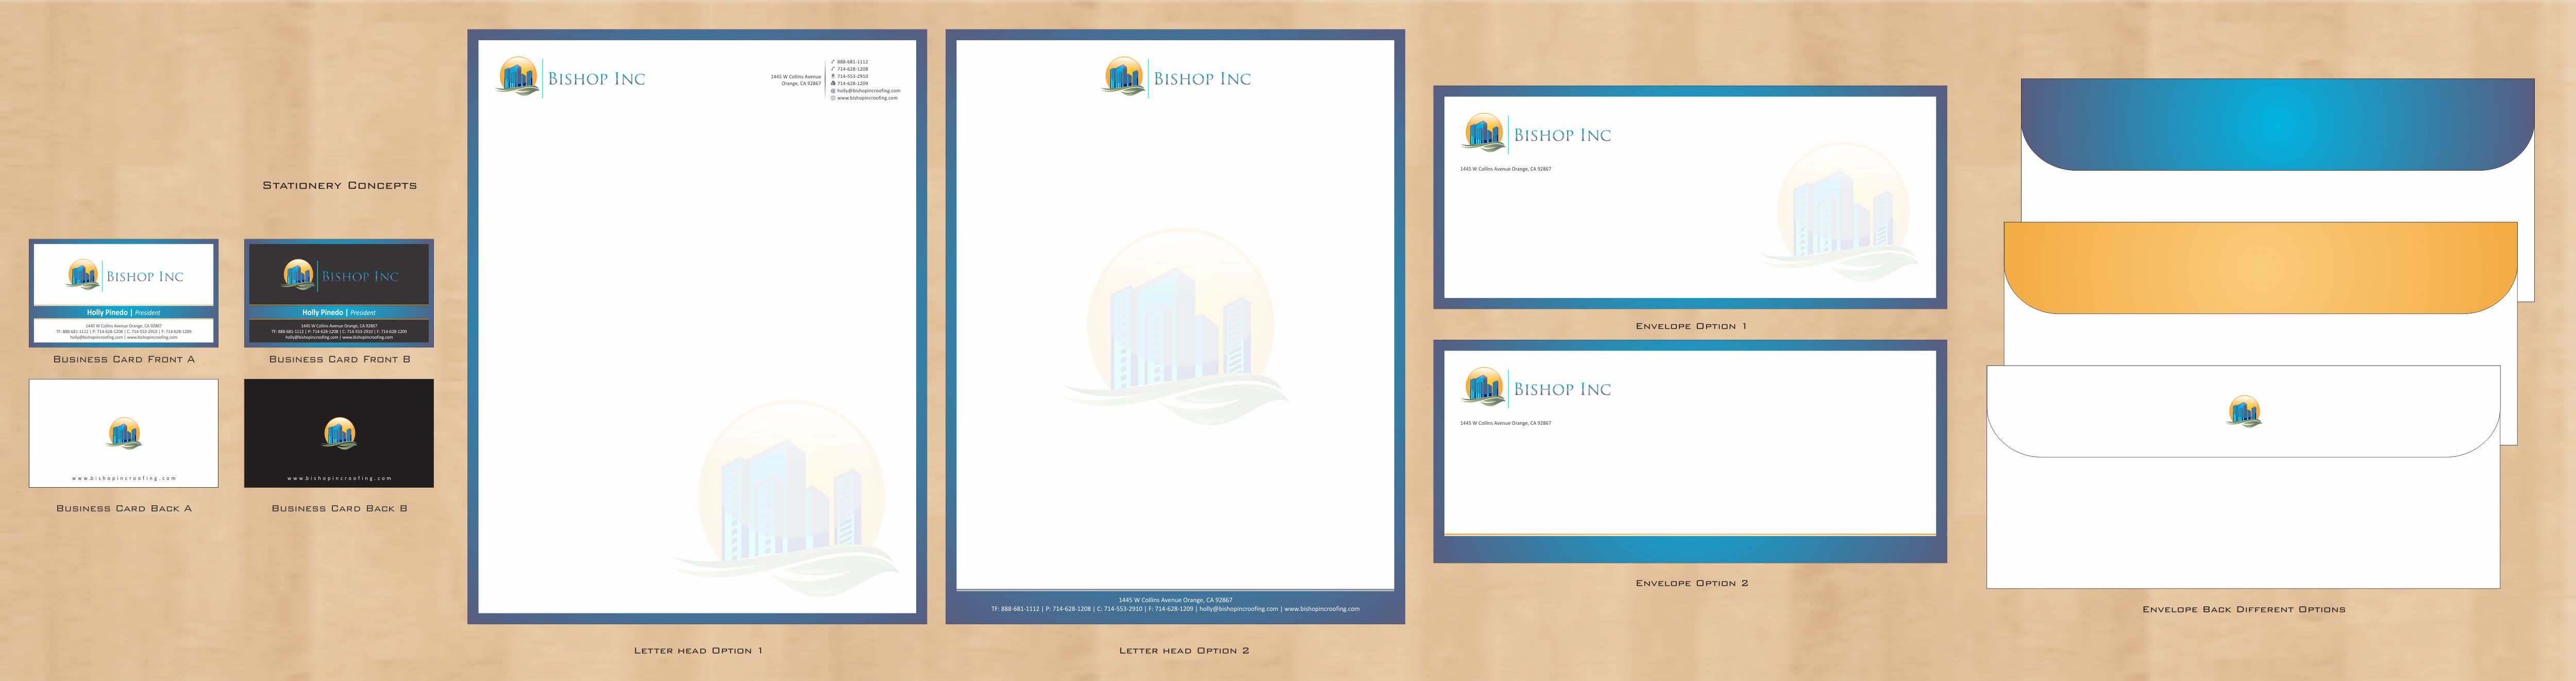Click the building logo on Business Card Back B
Screen dimensions: 2576x681
point(340,433)
